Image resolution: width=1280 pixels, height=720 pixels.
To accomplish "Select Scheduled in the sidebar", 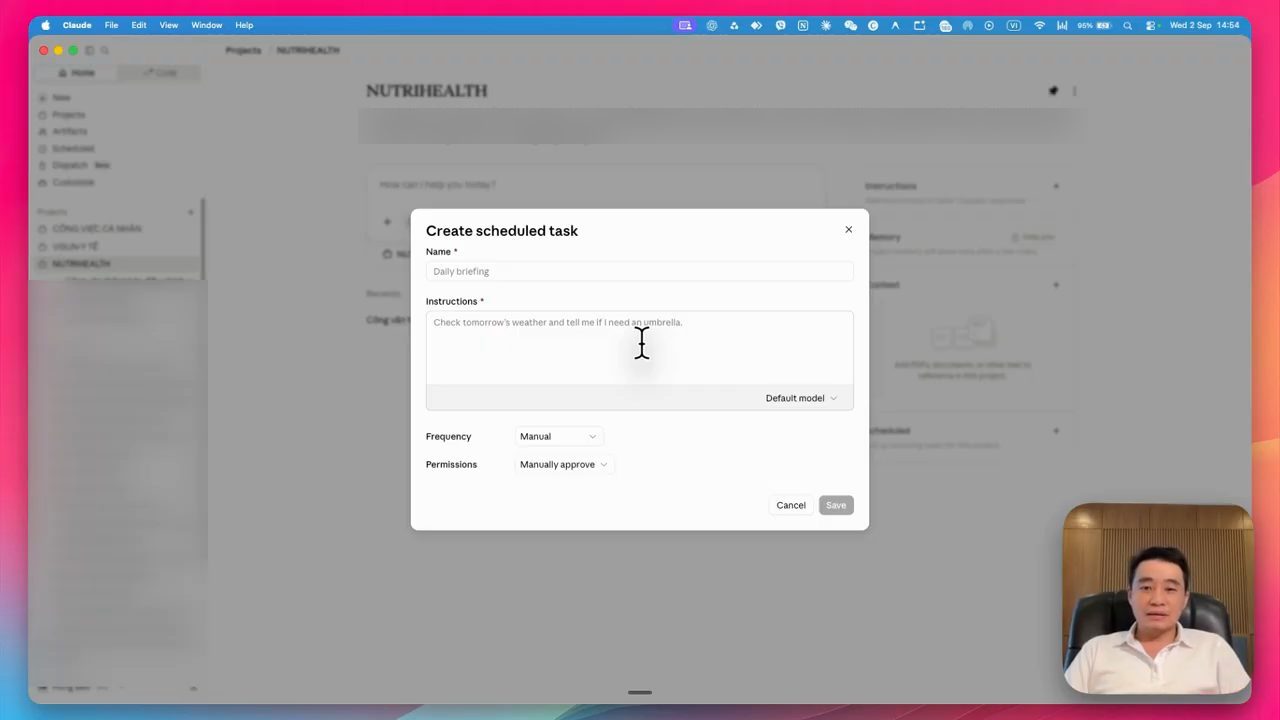I will pos(73,148).
